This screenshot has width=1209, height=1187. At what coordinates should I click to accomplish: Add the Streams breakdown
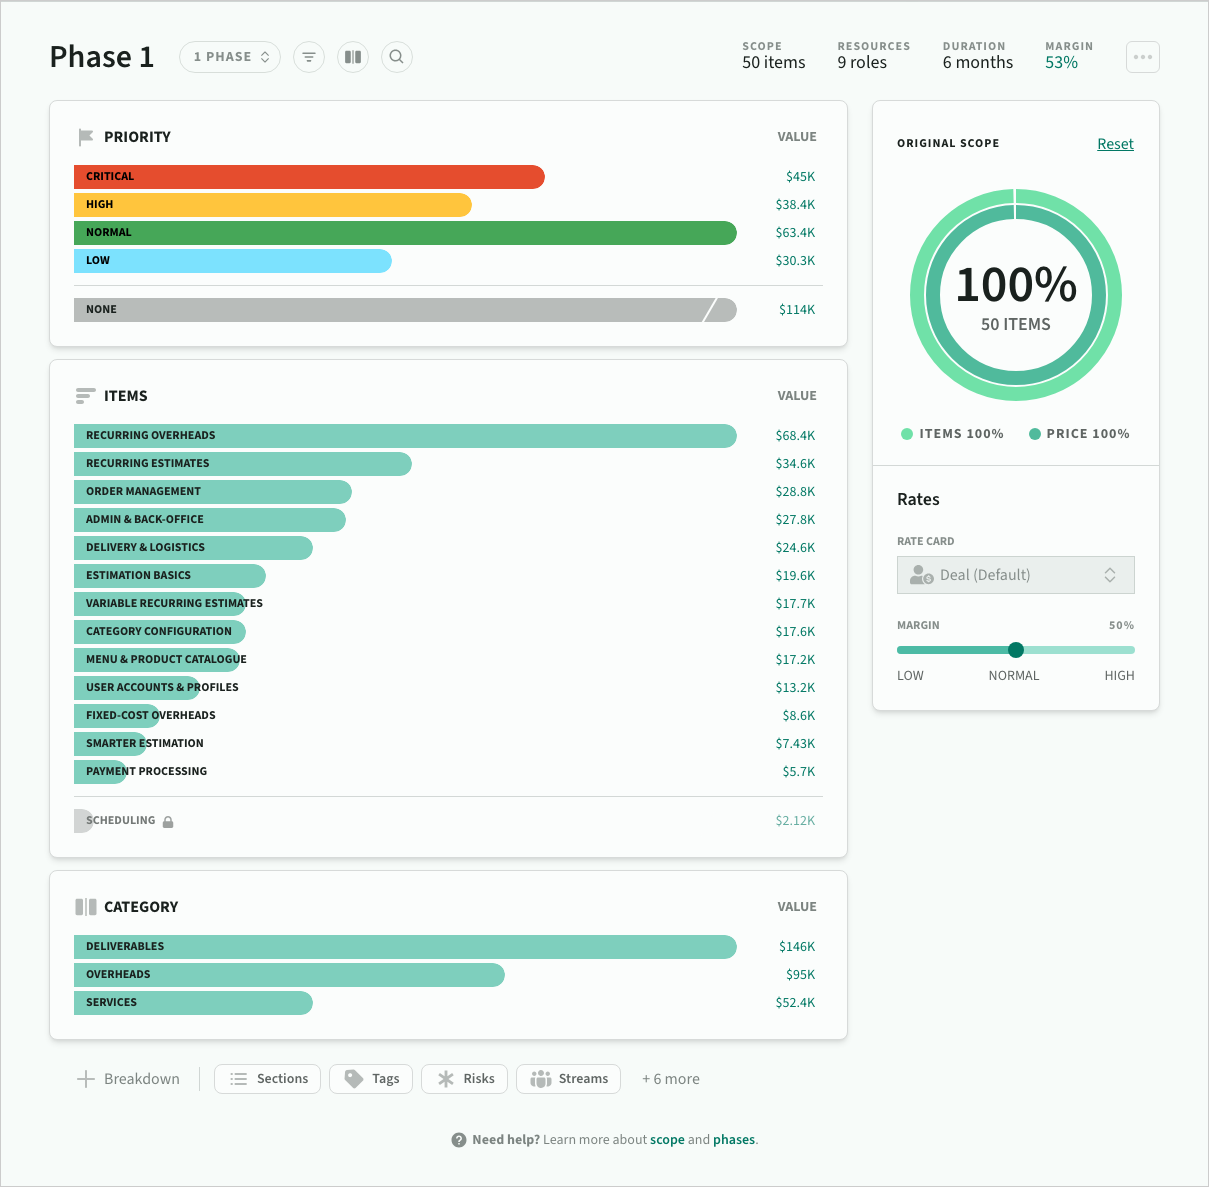tap(568, 1079)
